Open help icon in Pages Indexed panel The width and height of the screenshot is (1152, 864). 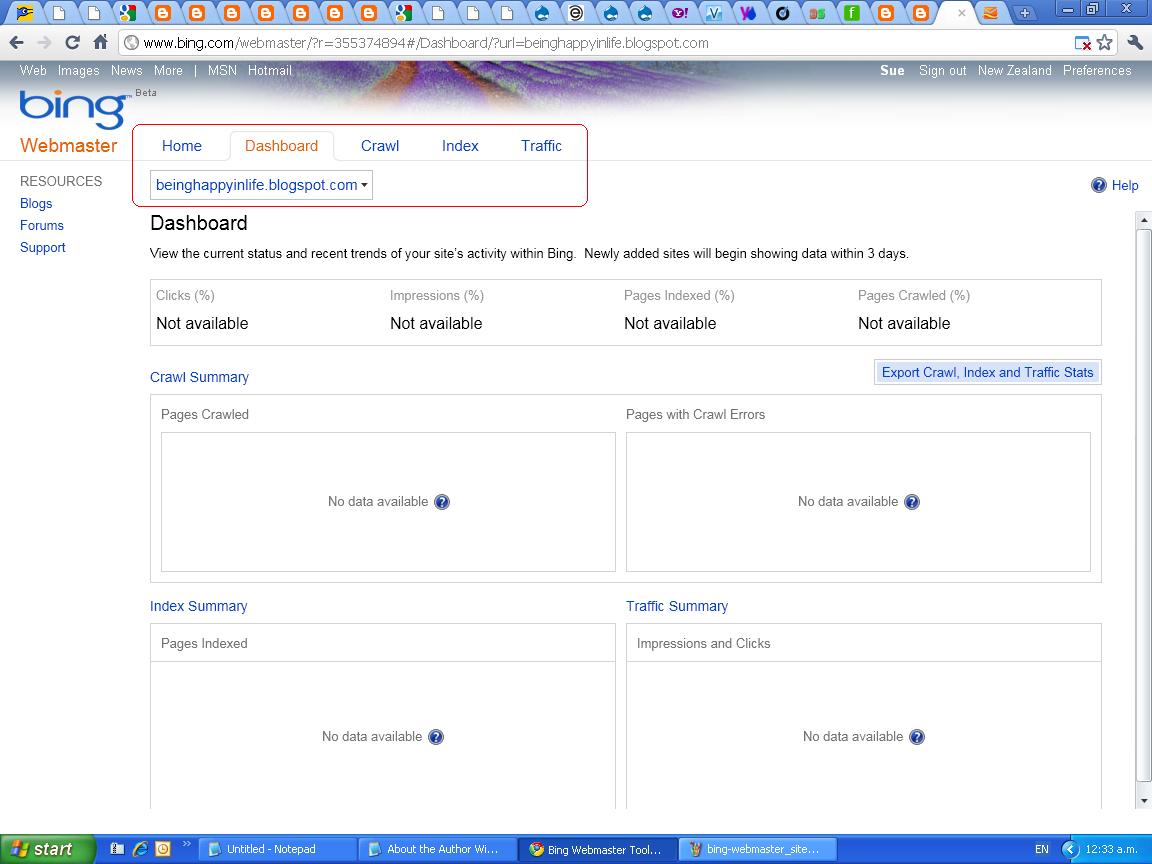coord(436,737)
